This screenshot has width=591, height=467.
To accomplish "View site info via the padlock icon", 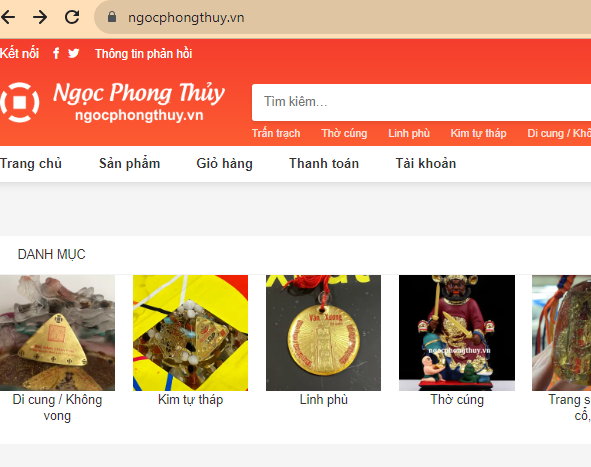I will (112, 17).
